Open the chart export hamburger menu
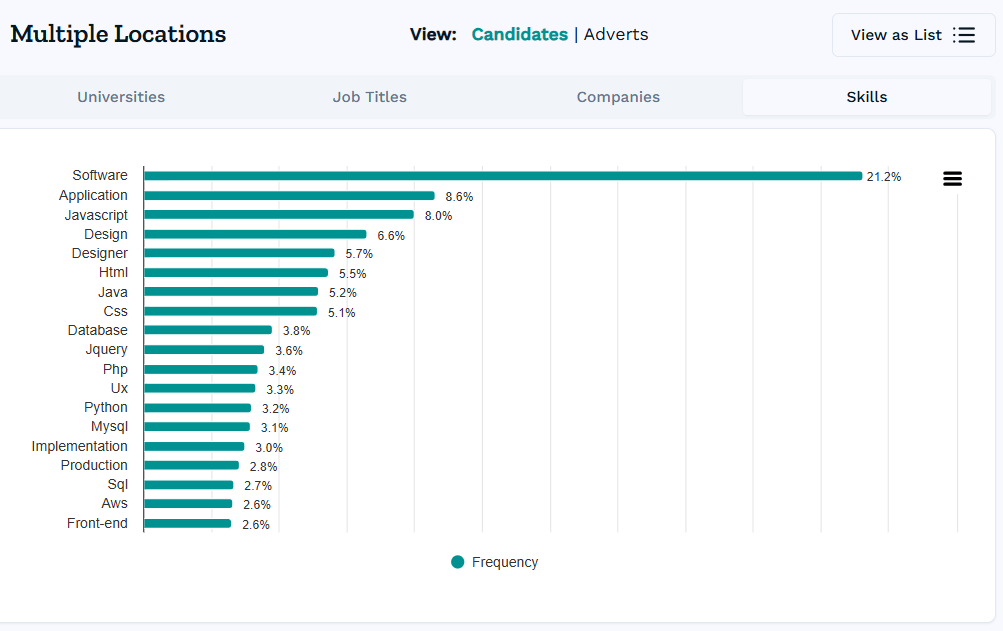 951,178
